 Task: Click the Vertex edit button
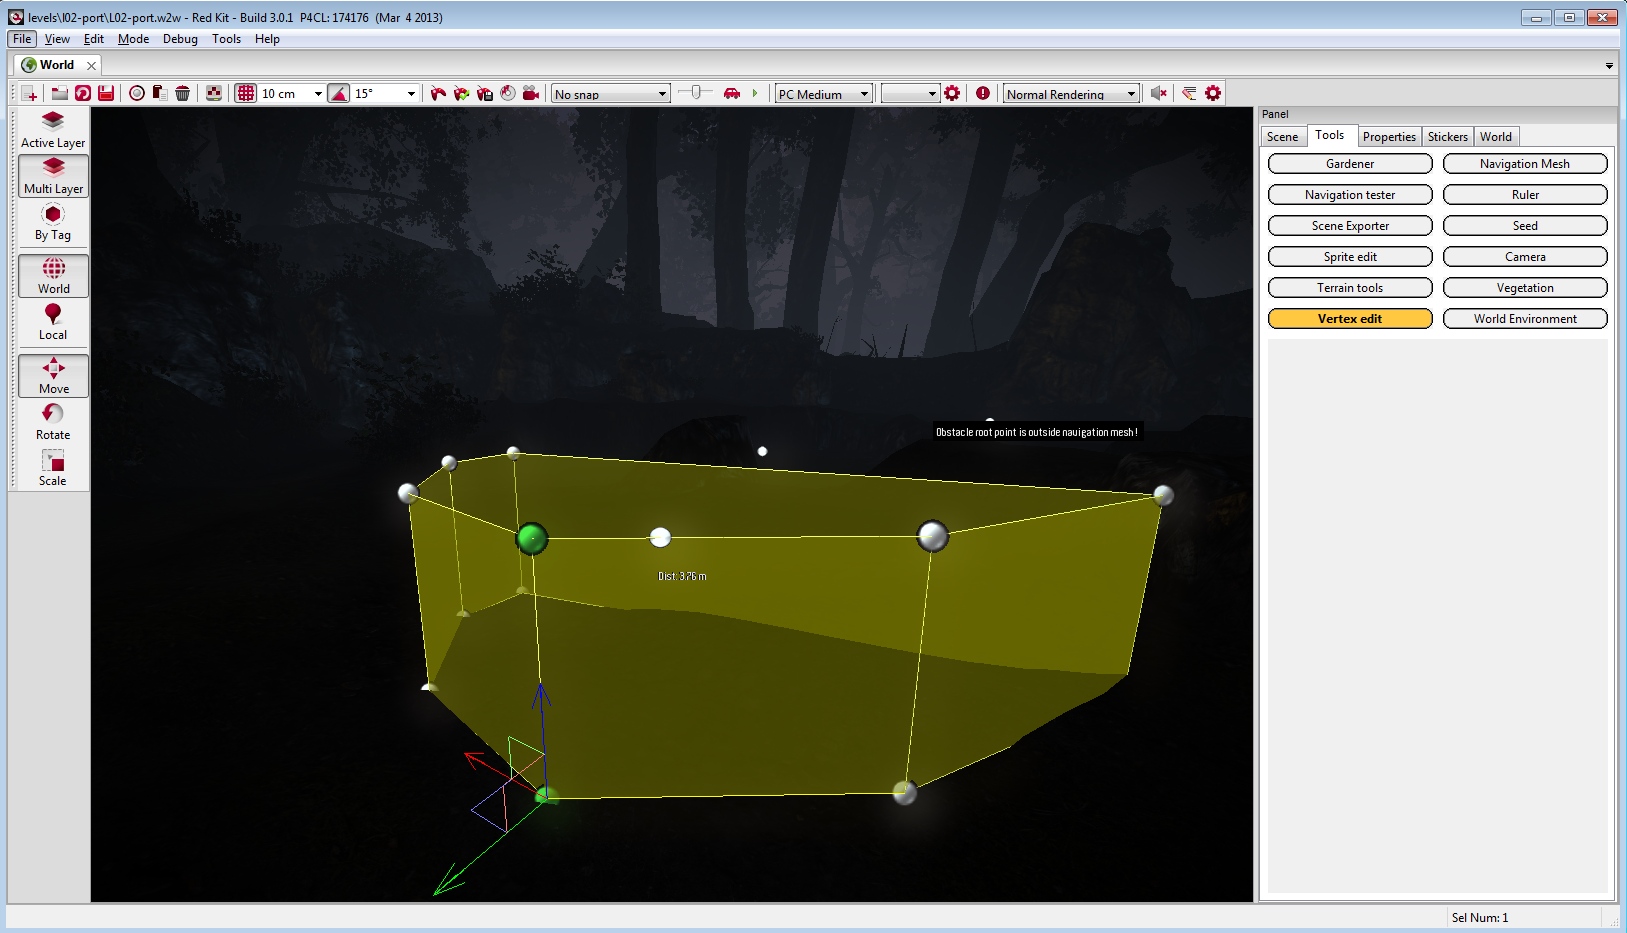pos(1350,319)
